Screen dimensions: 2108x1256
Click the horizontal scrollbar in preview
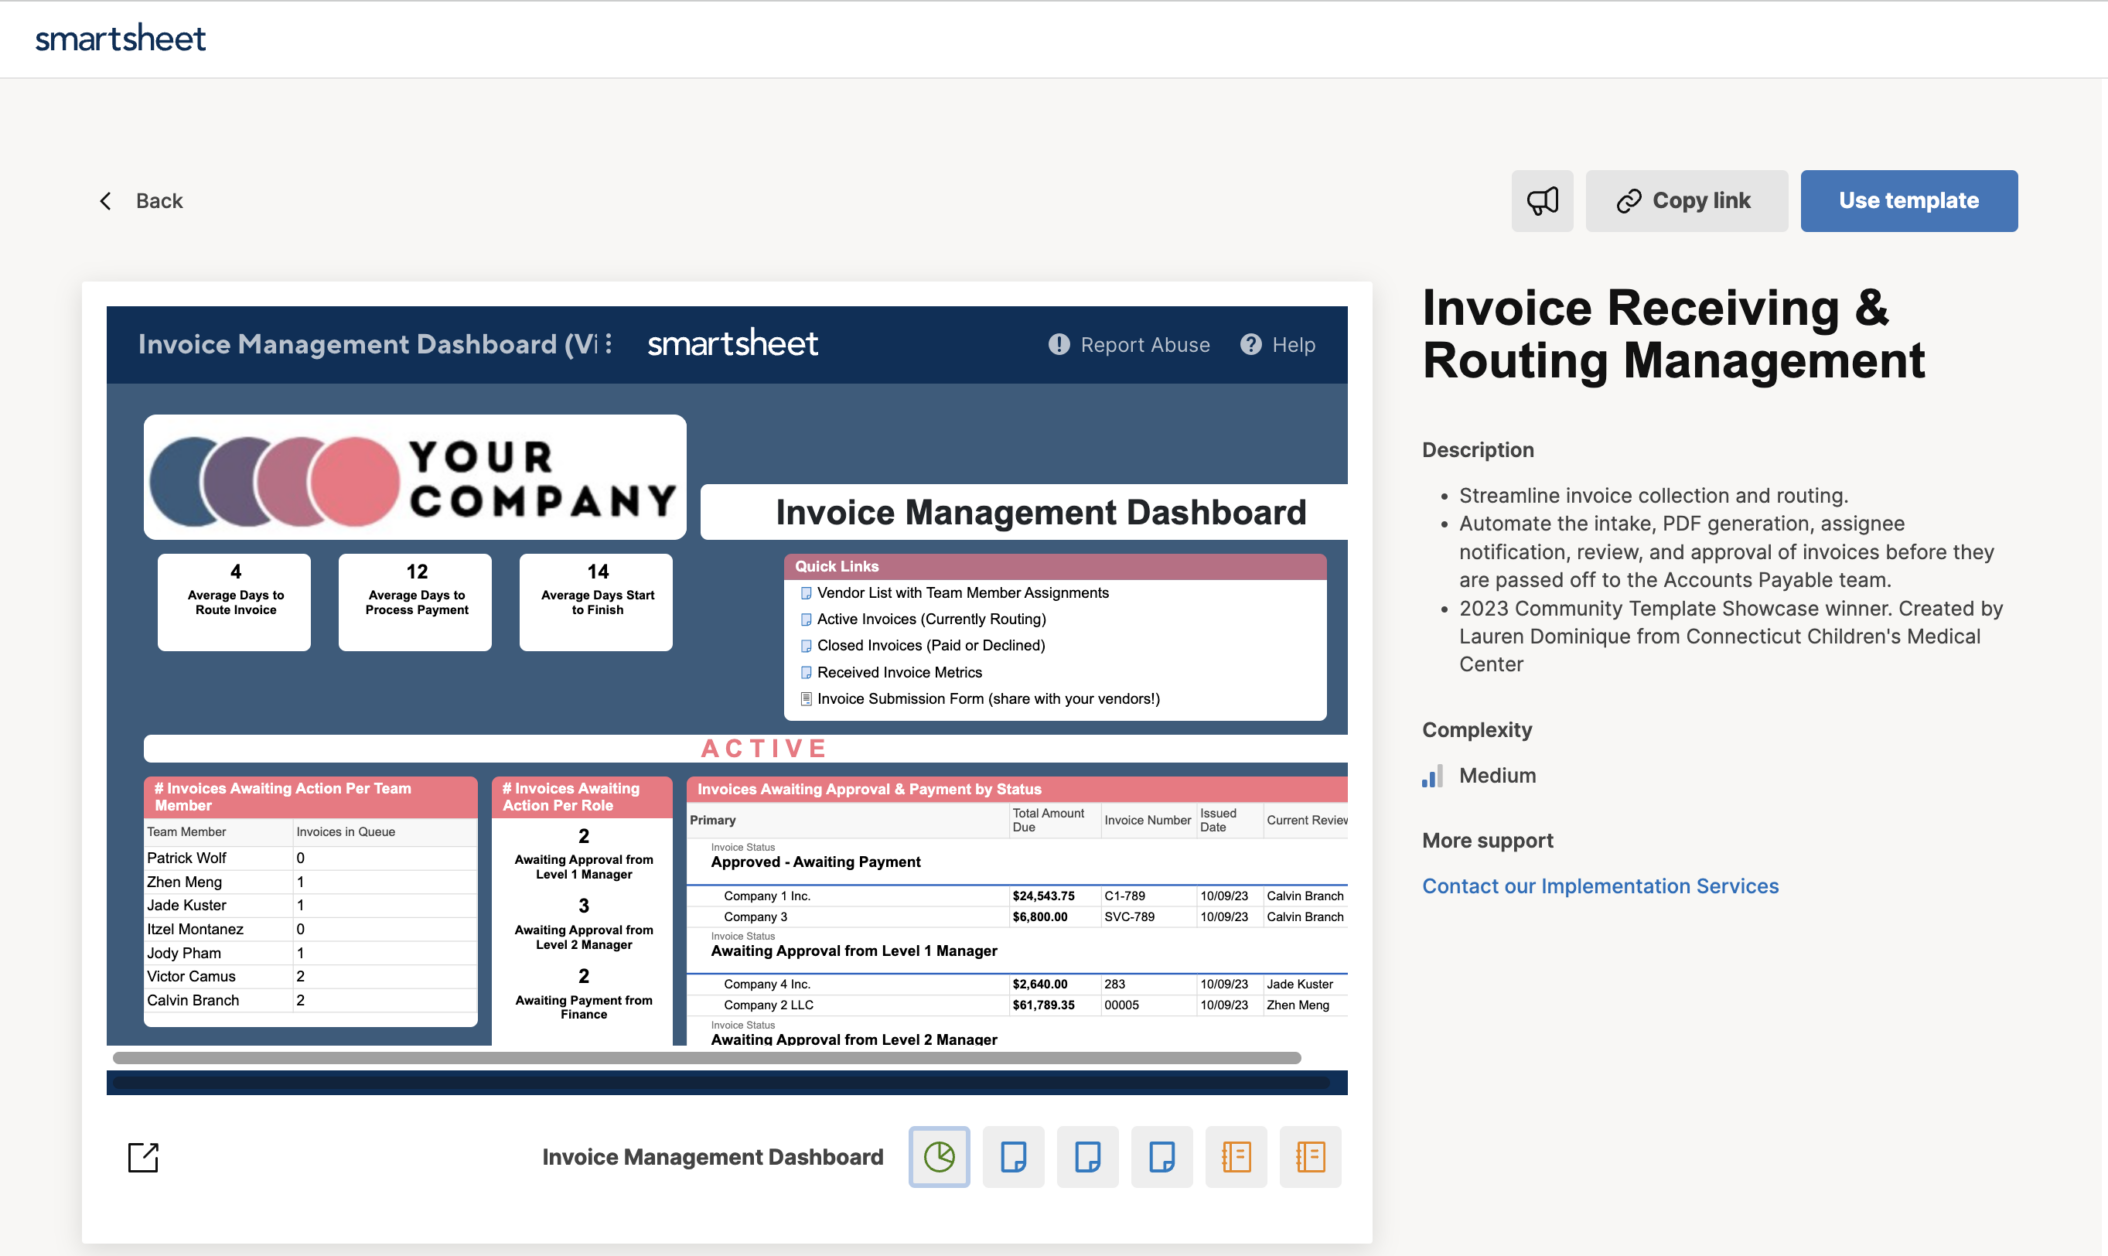706,1058
